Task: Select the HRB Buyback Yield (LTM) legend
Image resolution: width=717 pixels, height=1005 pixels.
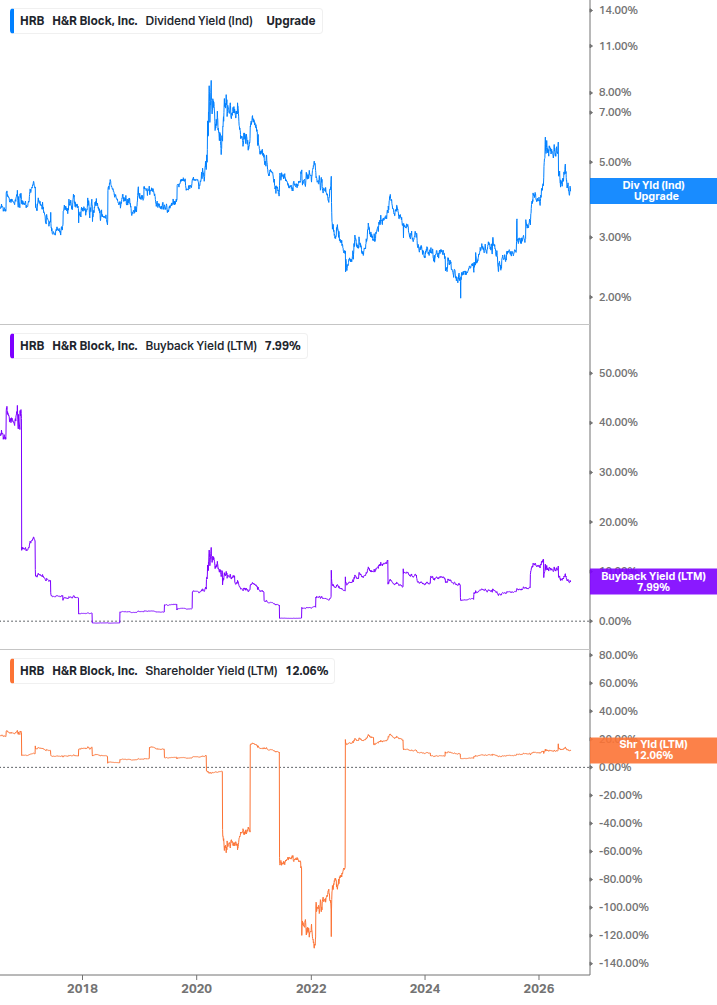Action: tap(158, 346)
